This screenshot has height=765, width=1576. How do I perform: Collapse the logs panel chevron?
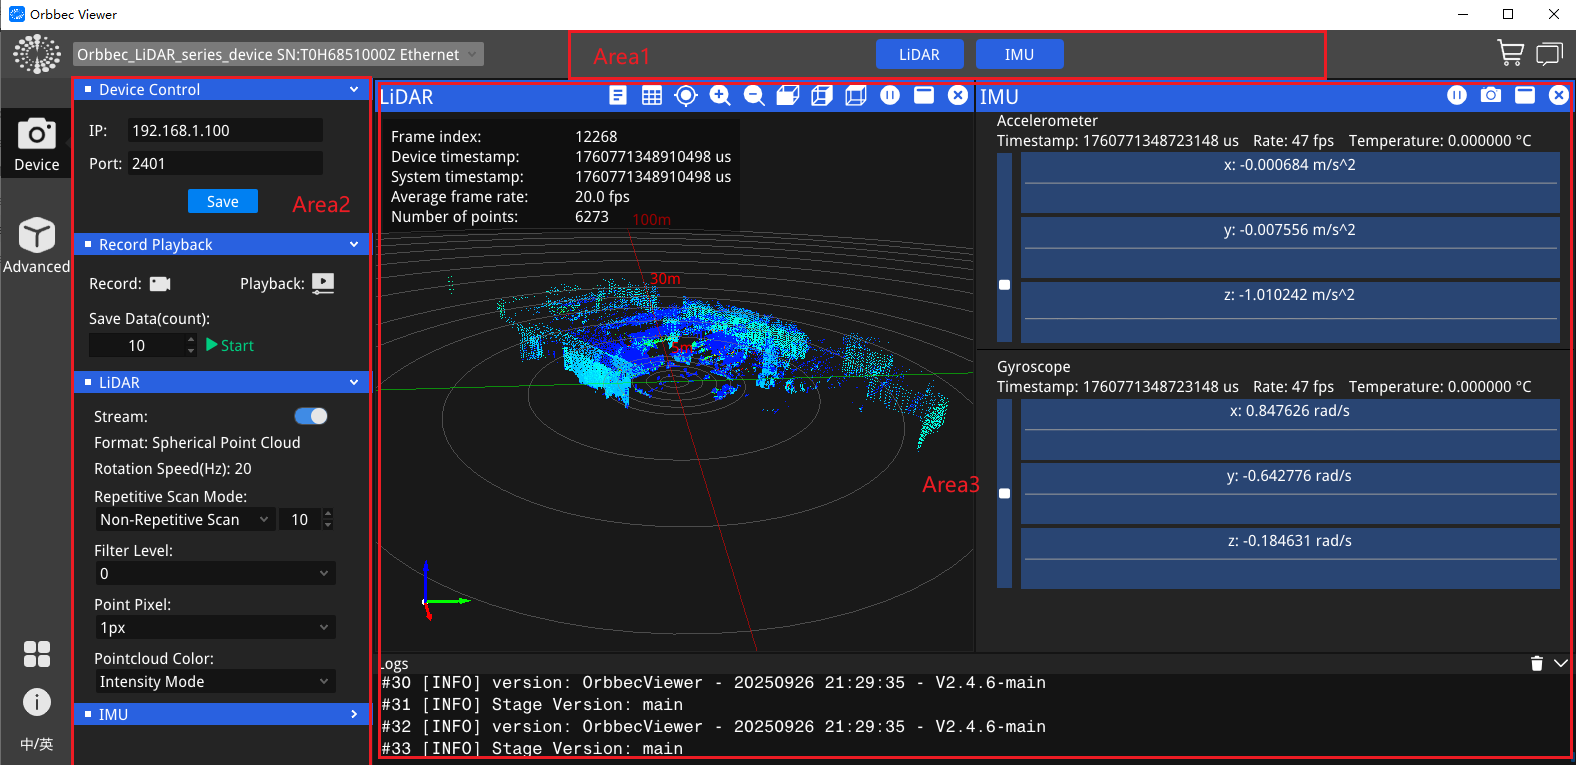click(x=1561, y=664)
